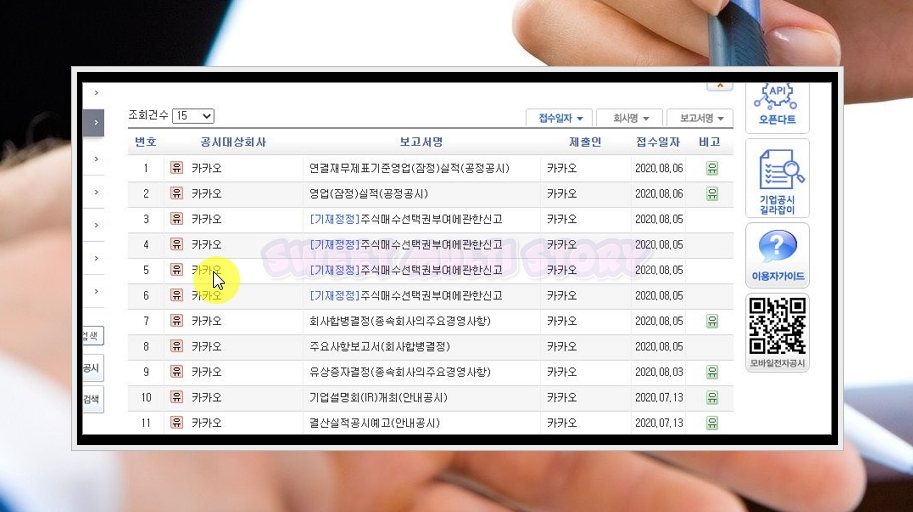913x512 pixels.
Task: Click the red 유 icon in row 5
Action: pyautogui.click(x=176, y=270)
